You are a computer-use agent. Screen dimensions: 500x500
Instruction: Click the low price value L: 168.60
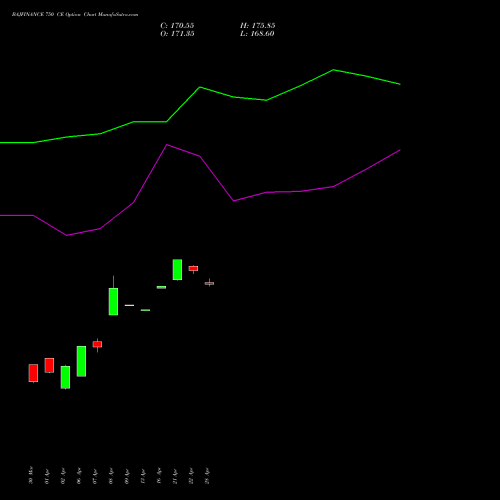(257, 34)
